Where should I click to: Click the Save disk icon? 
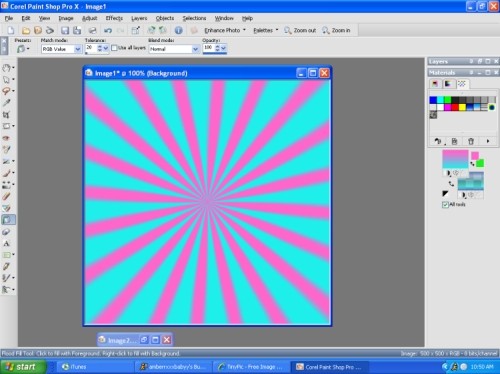coord(65,30)
